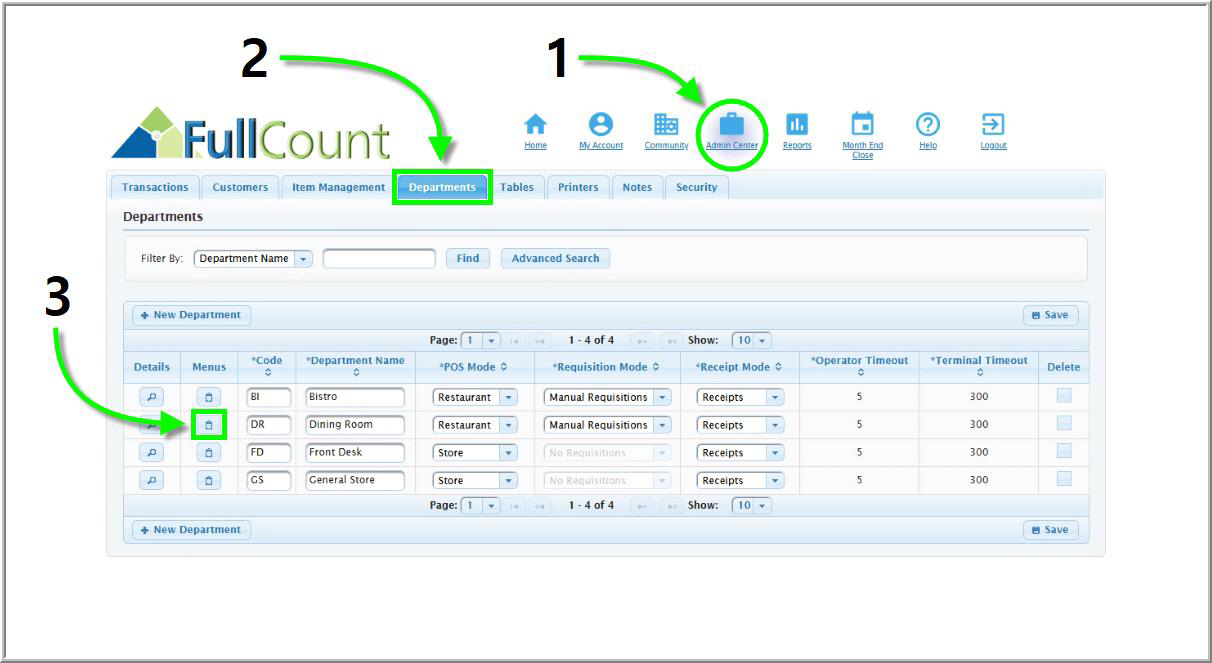Click the Logout icon

pyautogui.click(x=993, y=125)
